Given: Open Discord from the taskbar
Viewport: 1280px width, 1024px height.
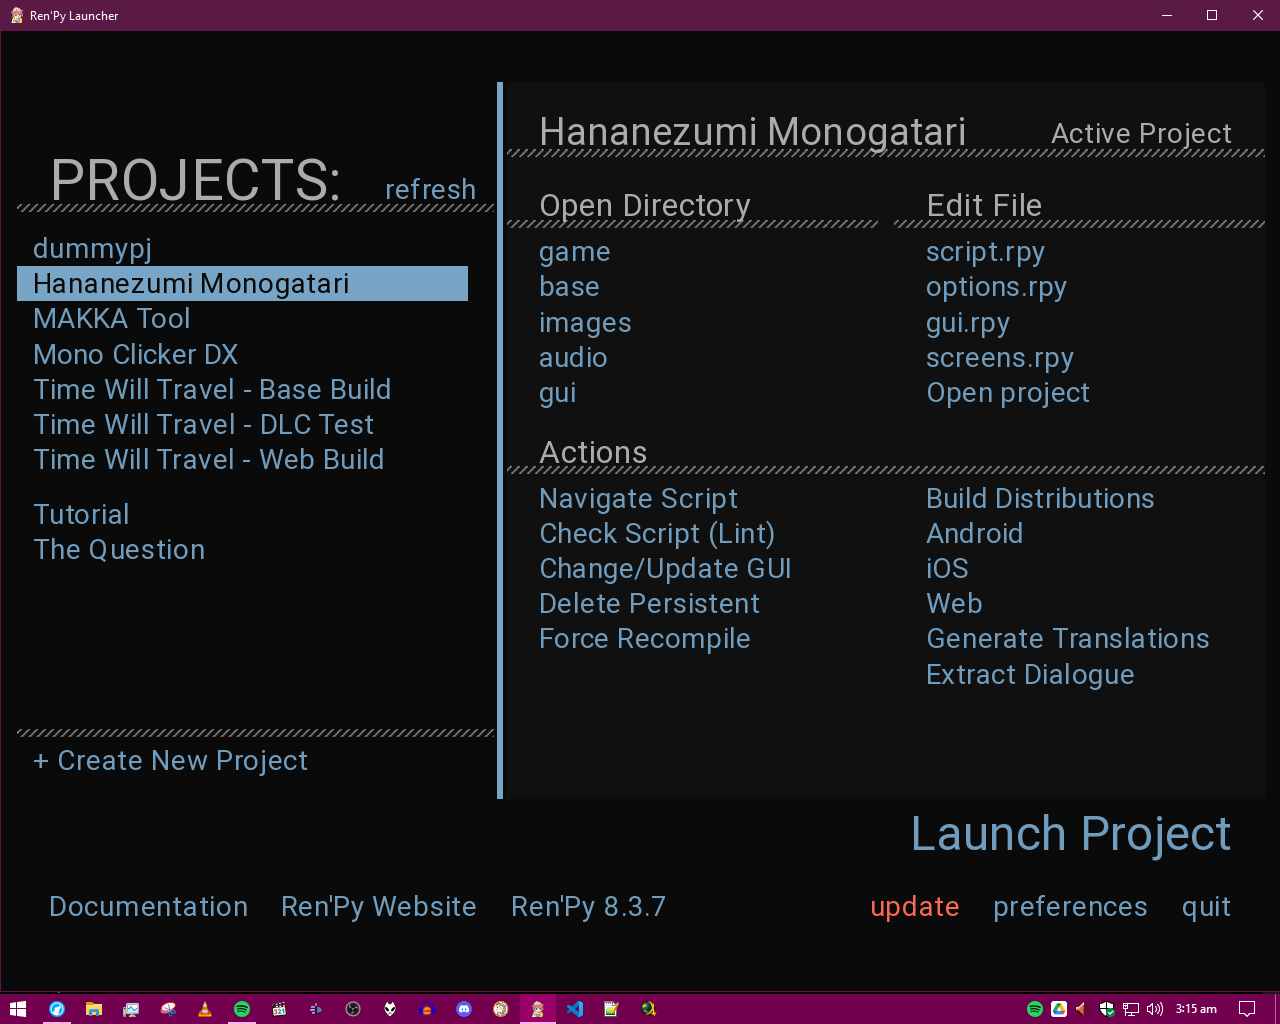Looking at the screenshot, I should click(464, 1009).
